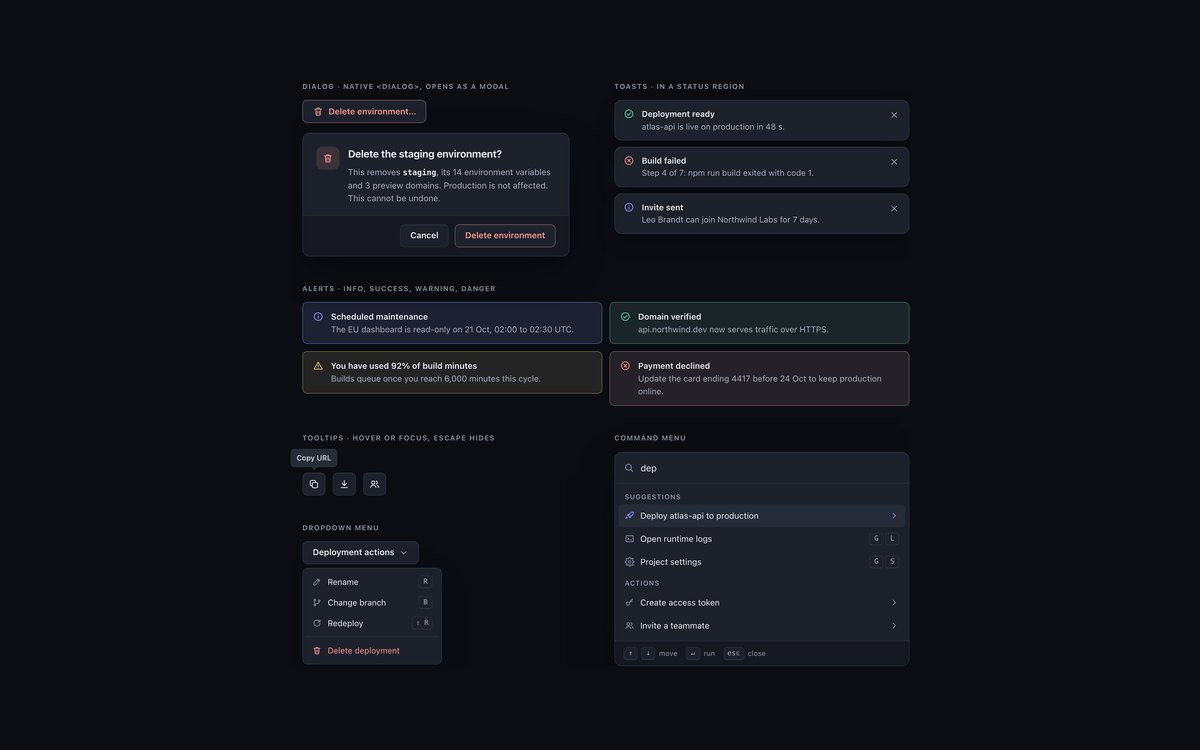The height and width of the screenshot is (750, 1200).
Task: Click the warning triangle in build minutes alert
Action: click(318, 366)
